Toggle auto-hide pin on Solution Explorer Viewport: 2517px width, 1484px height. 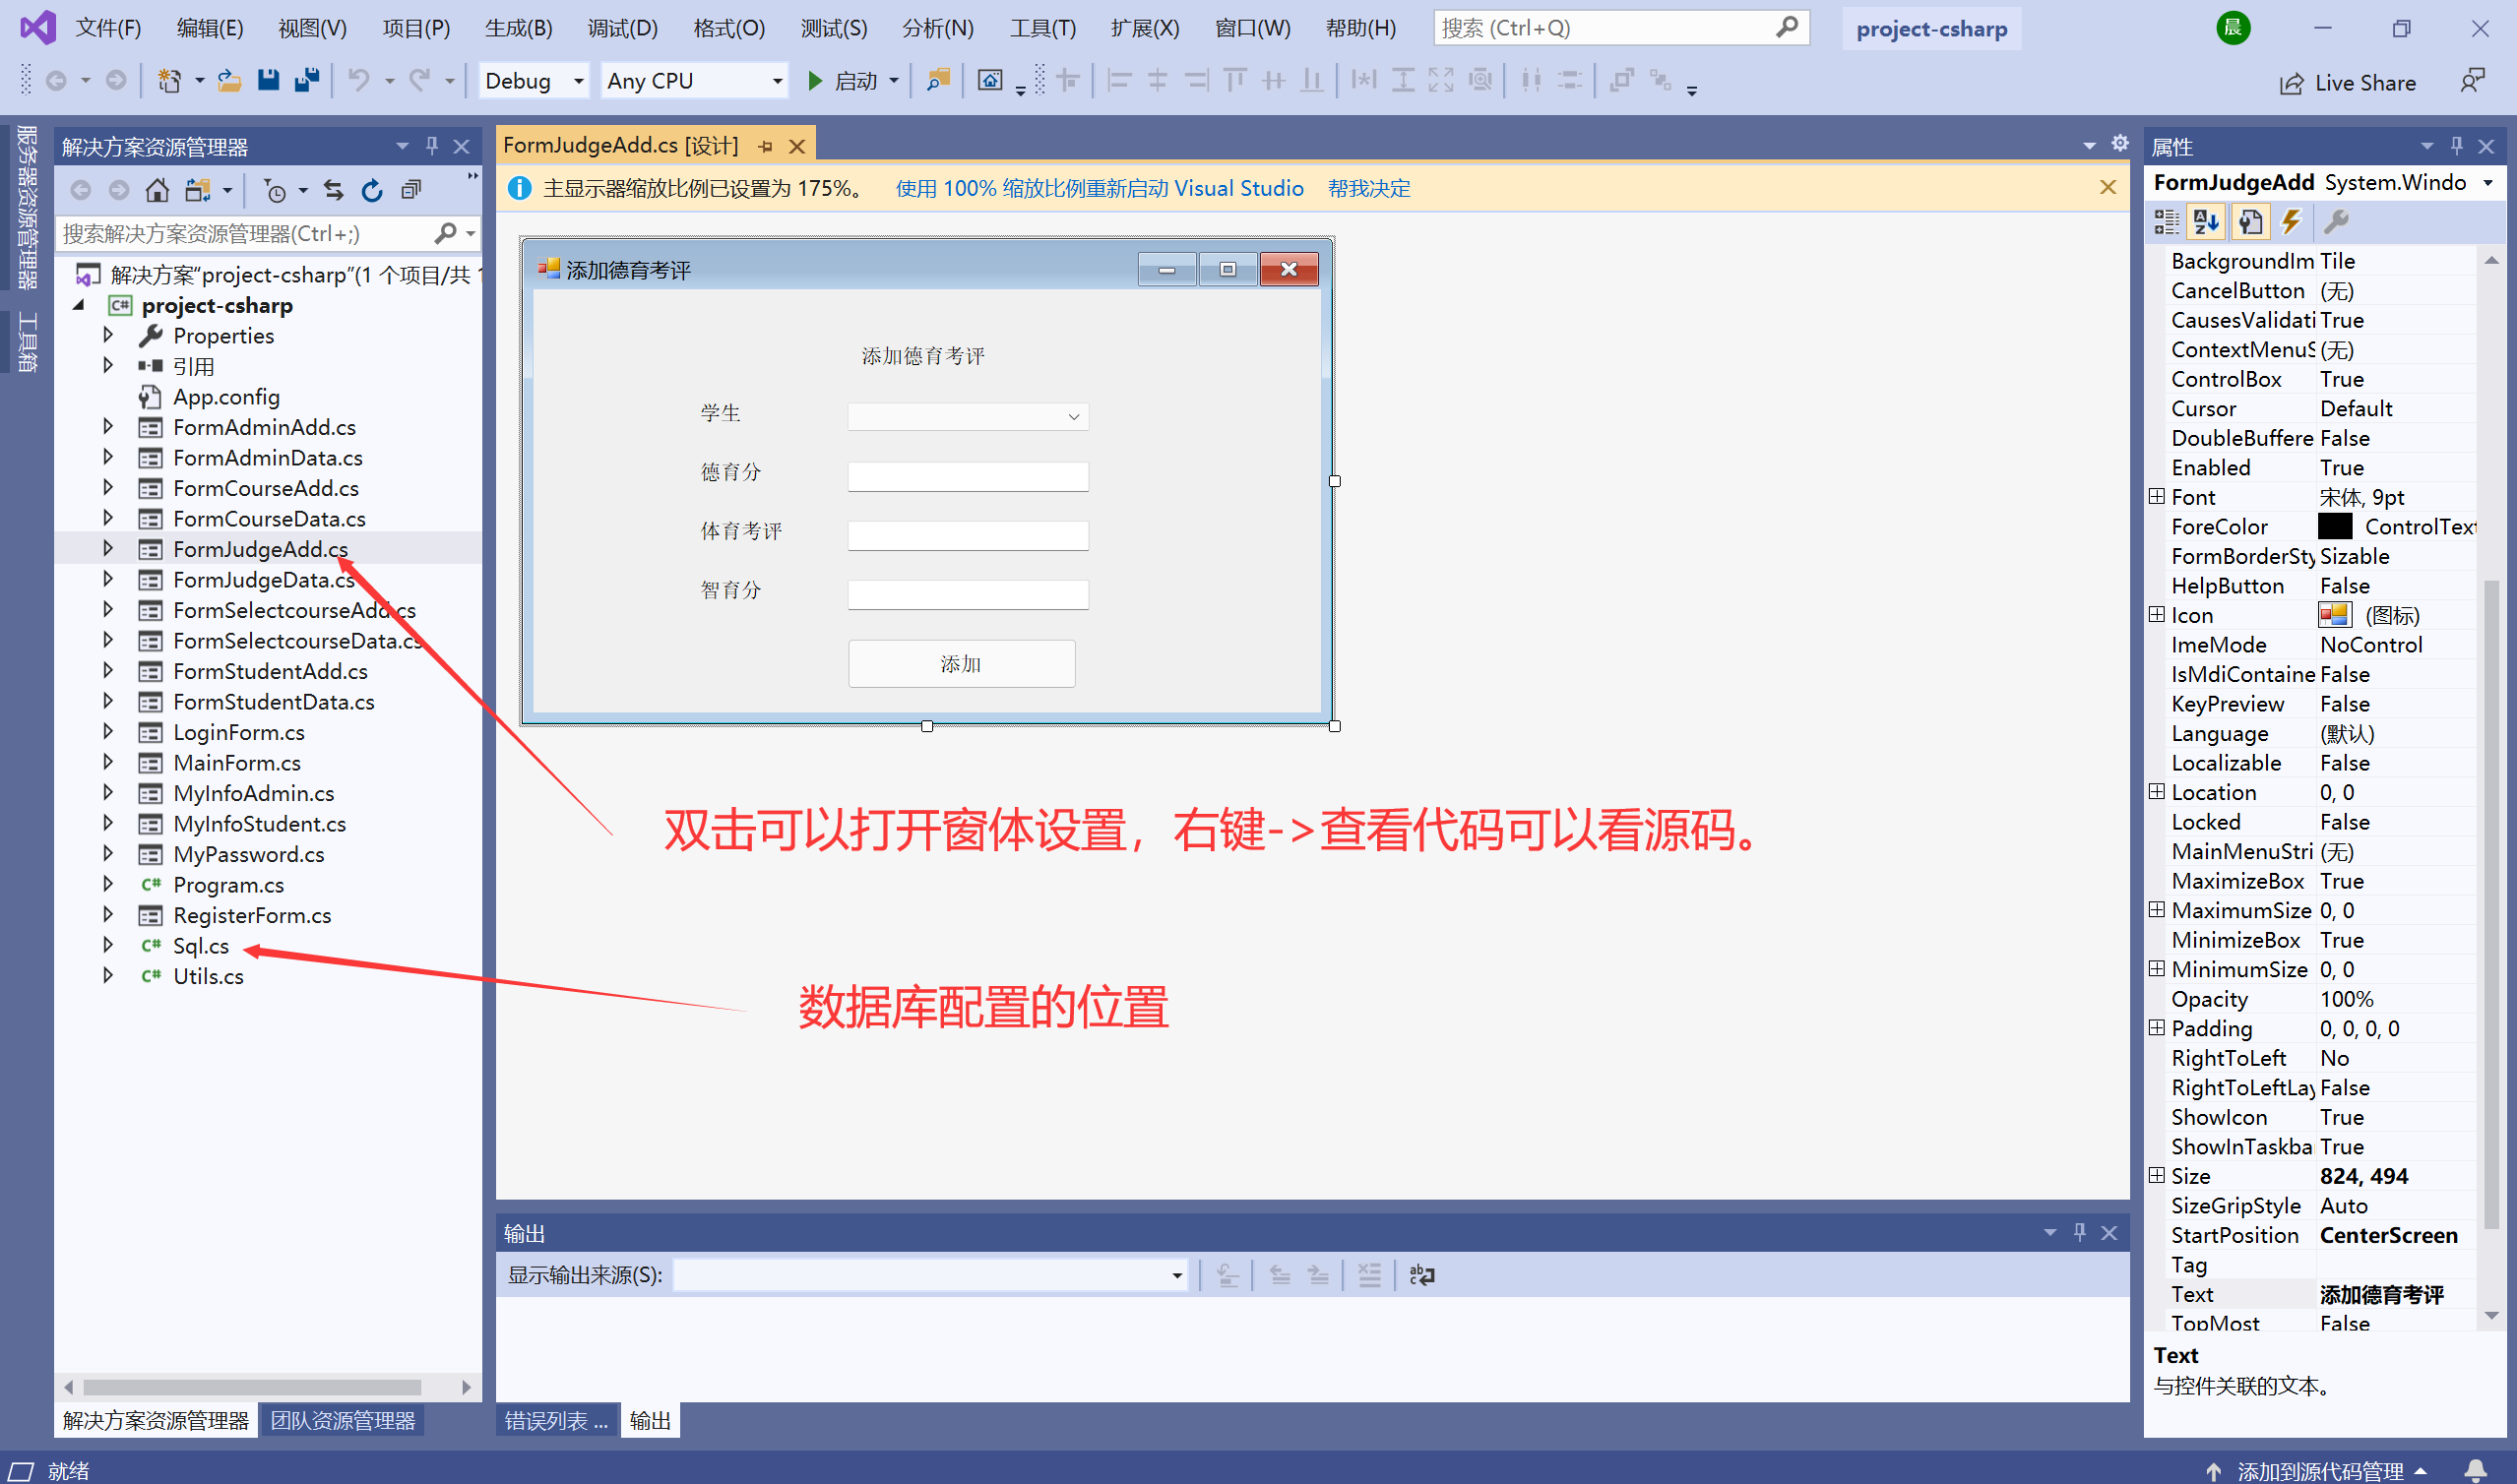pos(432,146)
